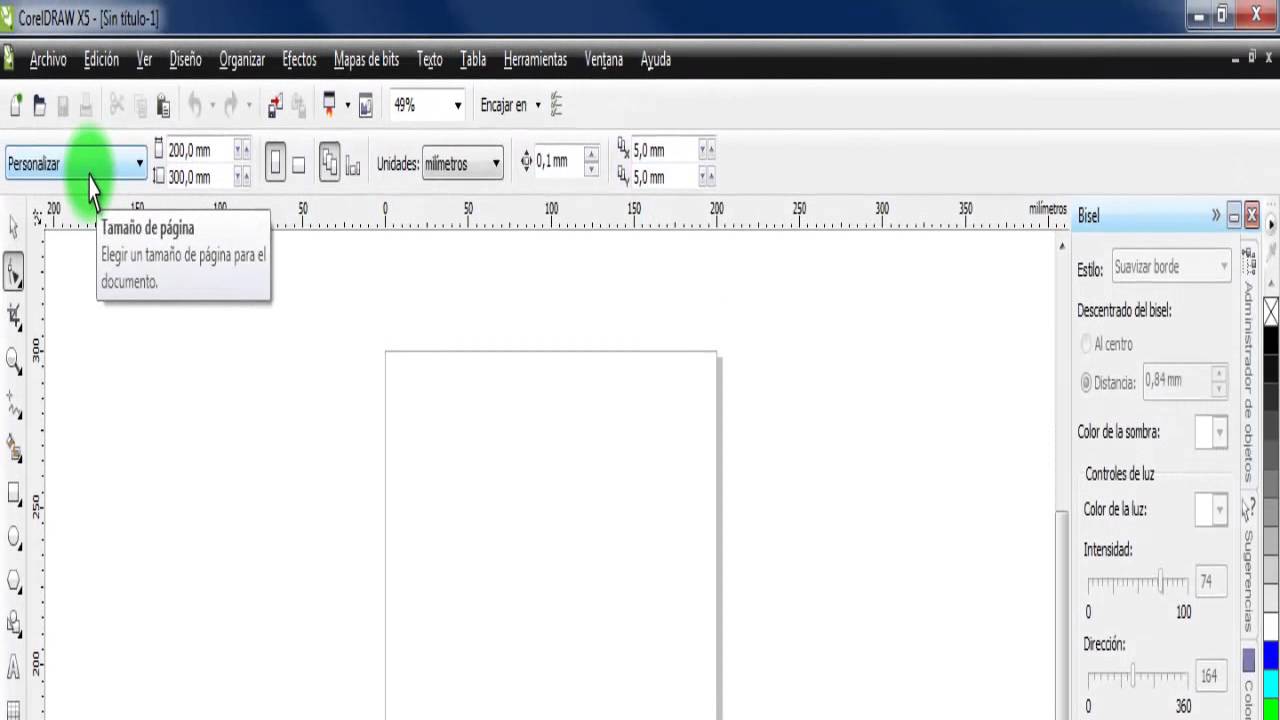Open the Diseño menu

click(x=185, y=60)
